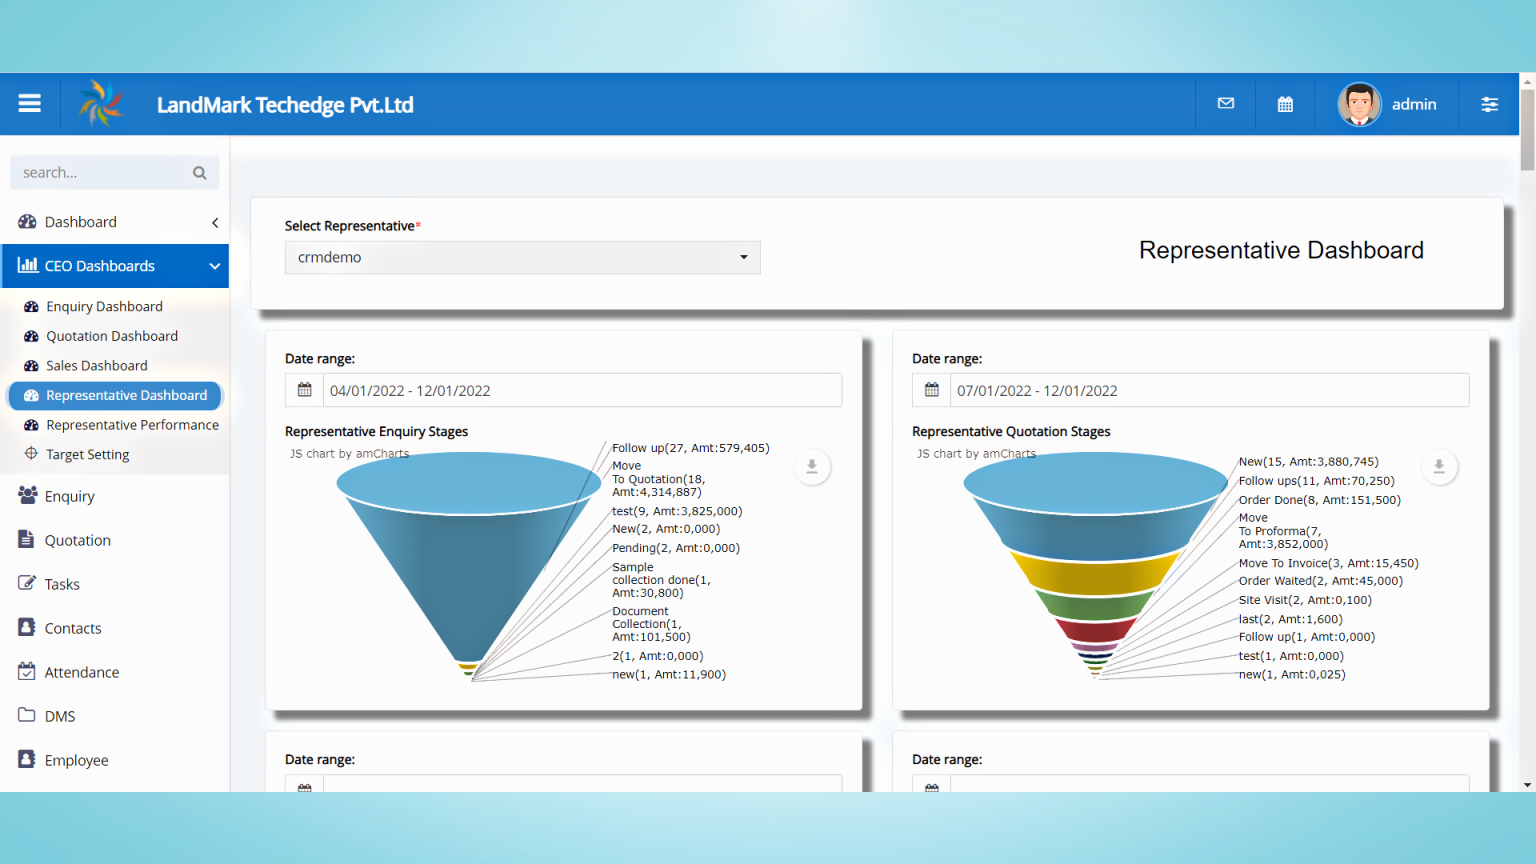1536x864 pixels.
Task: Open the filter settings icon top right
Action: coord(1490,104)
